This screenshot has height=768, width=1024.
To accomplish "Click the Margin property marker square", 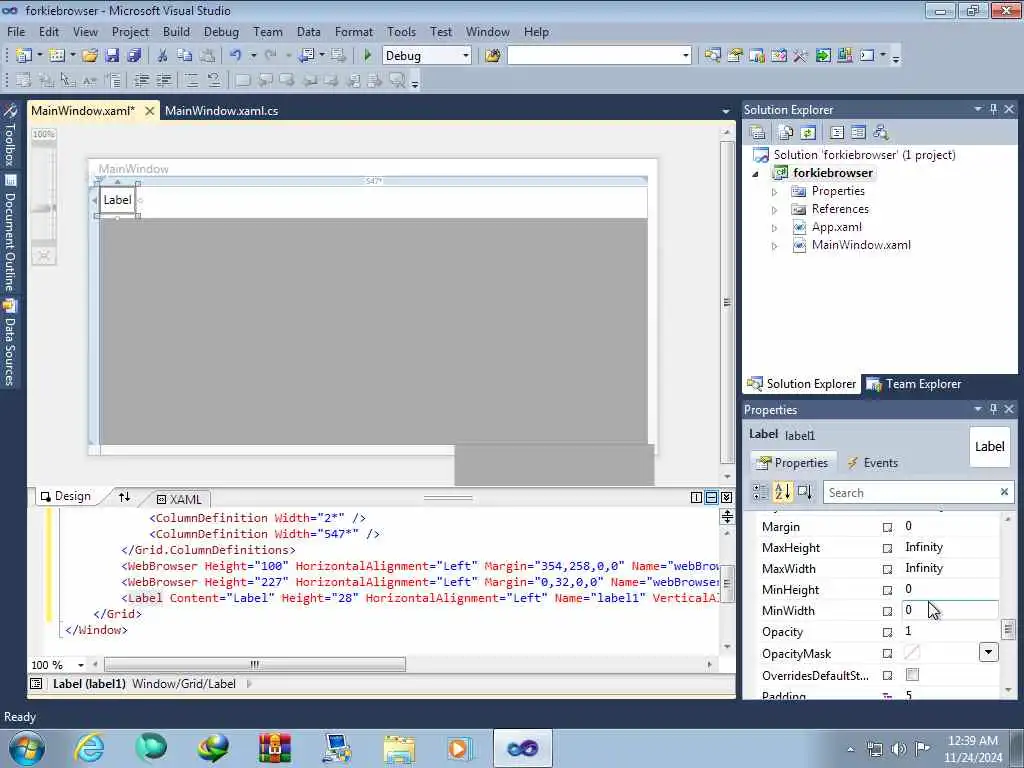I will pos(887,527).
